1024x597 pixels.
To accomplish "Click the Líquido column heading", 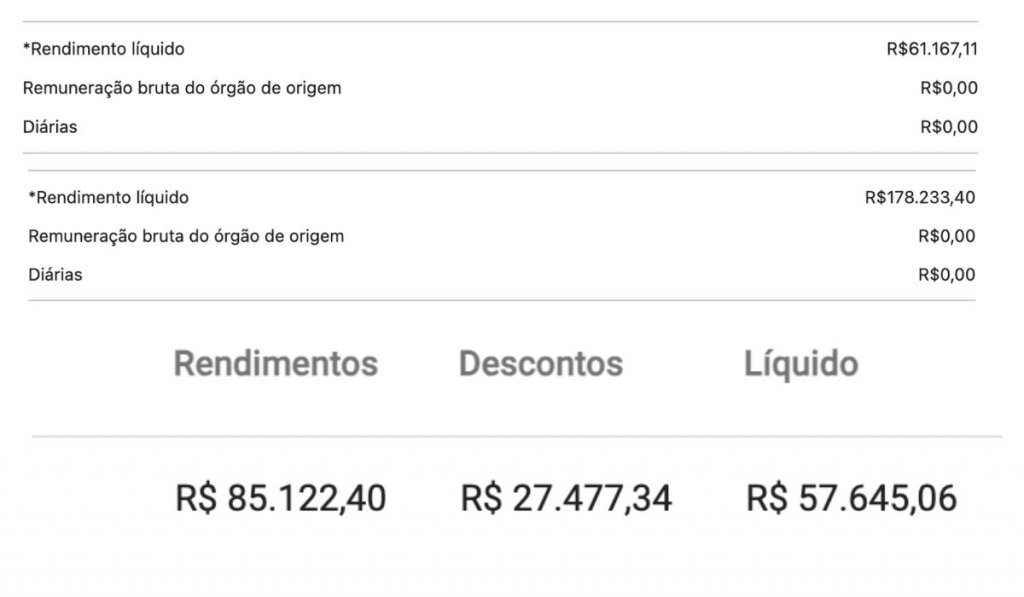I will click(x=801, y=364).
